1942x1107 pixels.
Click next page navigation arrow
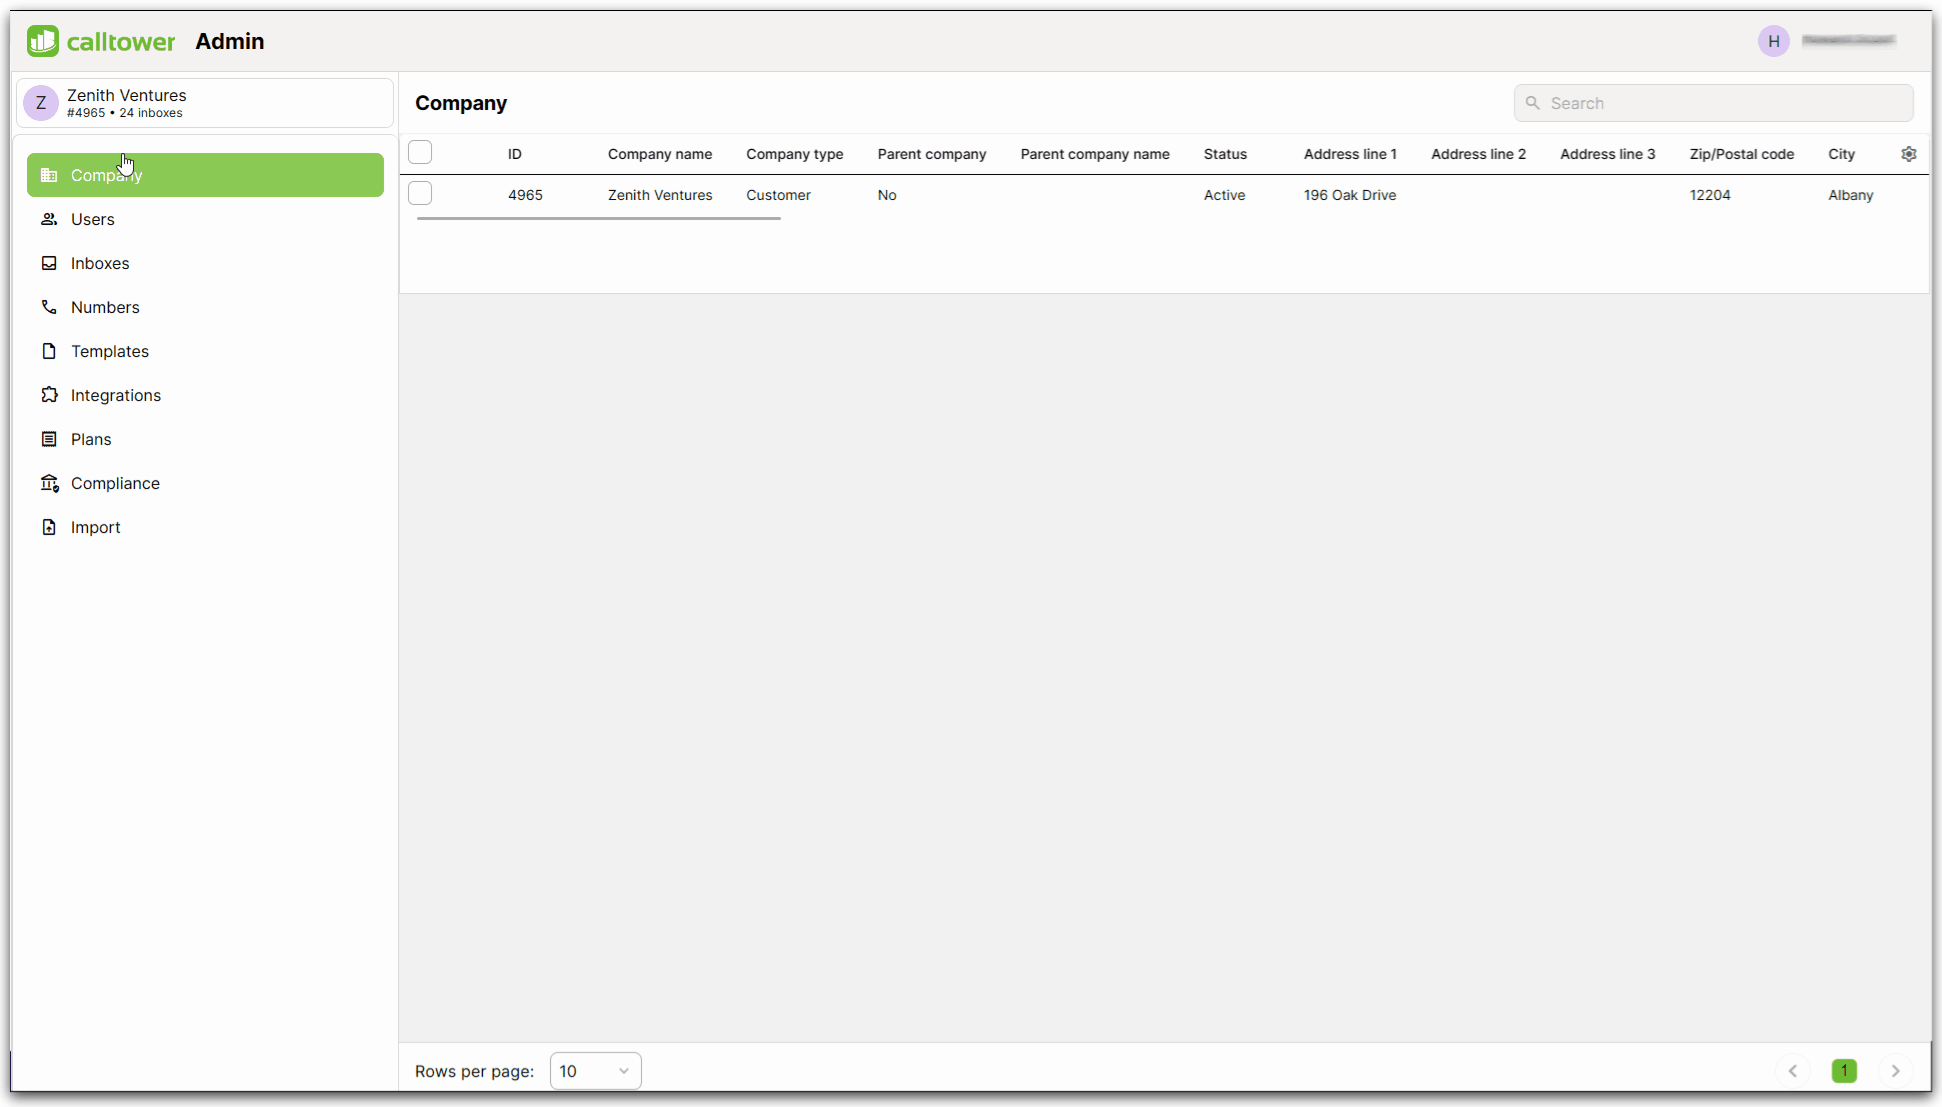pos(1895,1070)
